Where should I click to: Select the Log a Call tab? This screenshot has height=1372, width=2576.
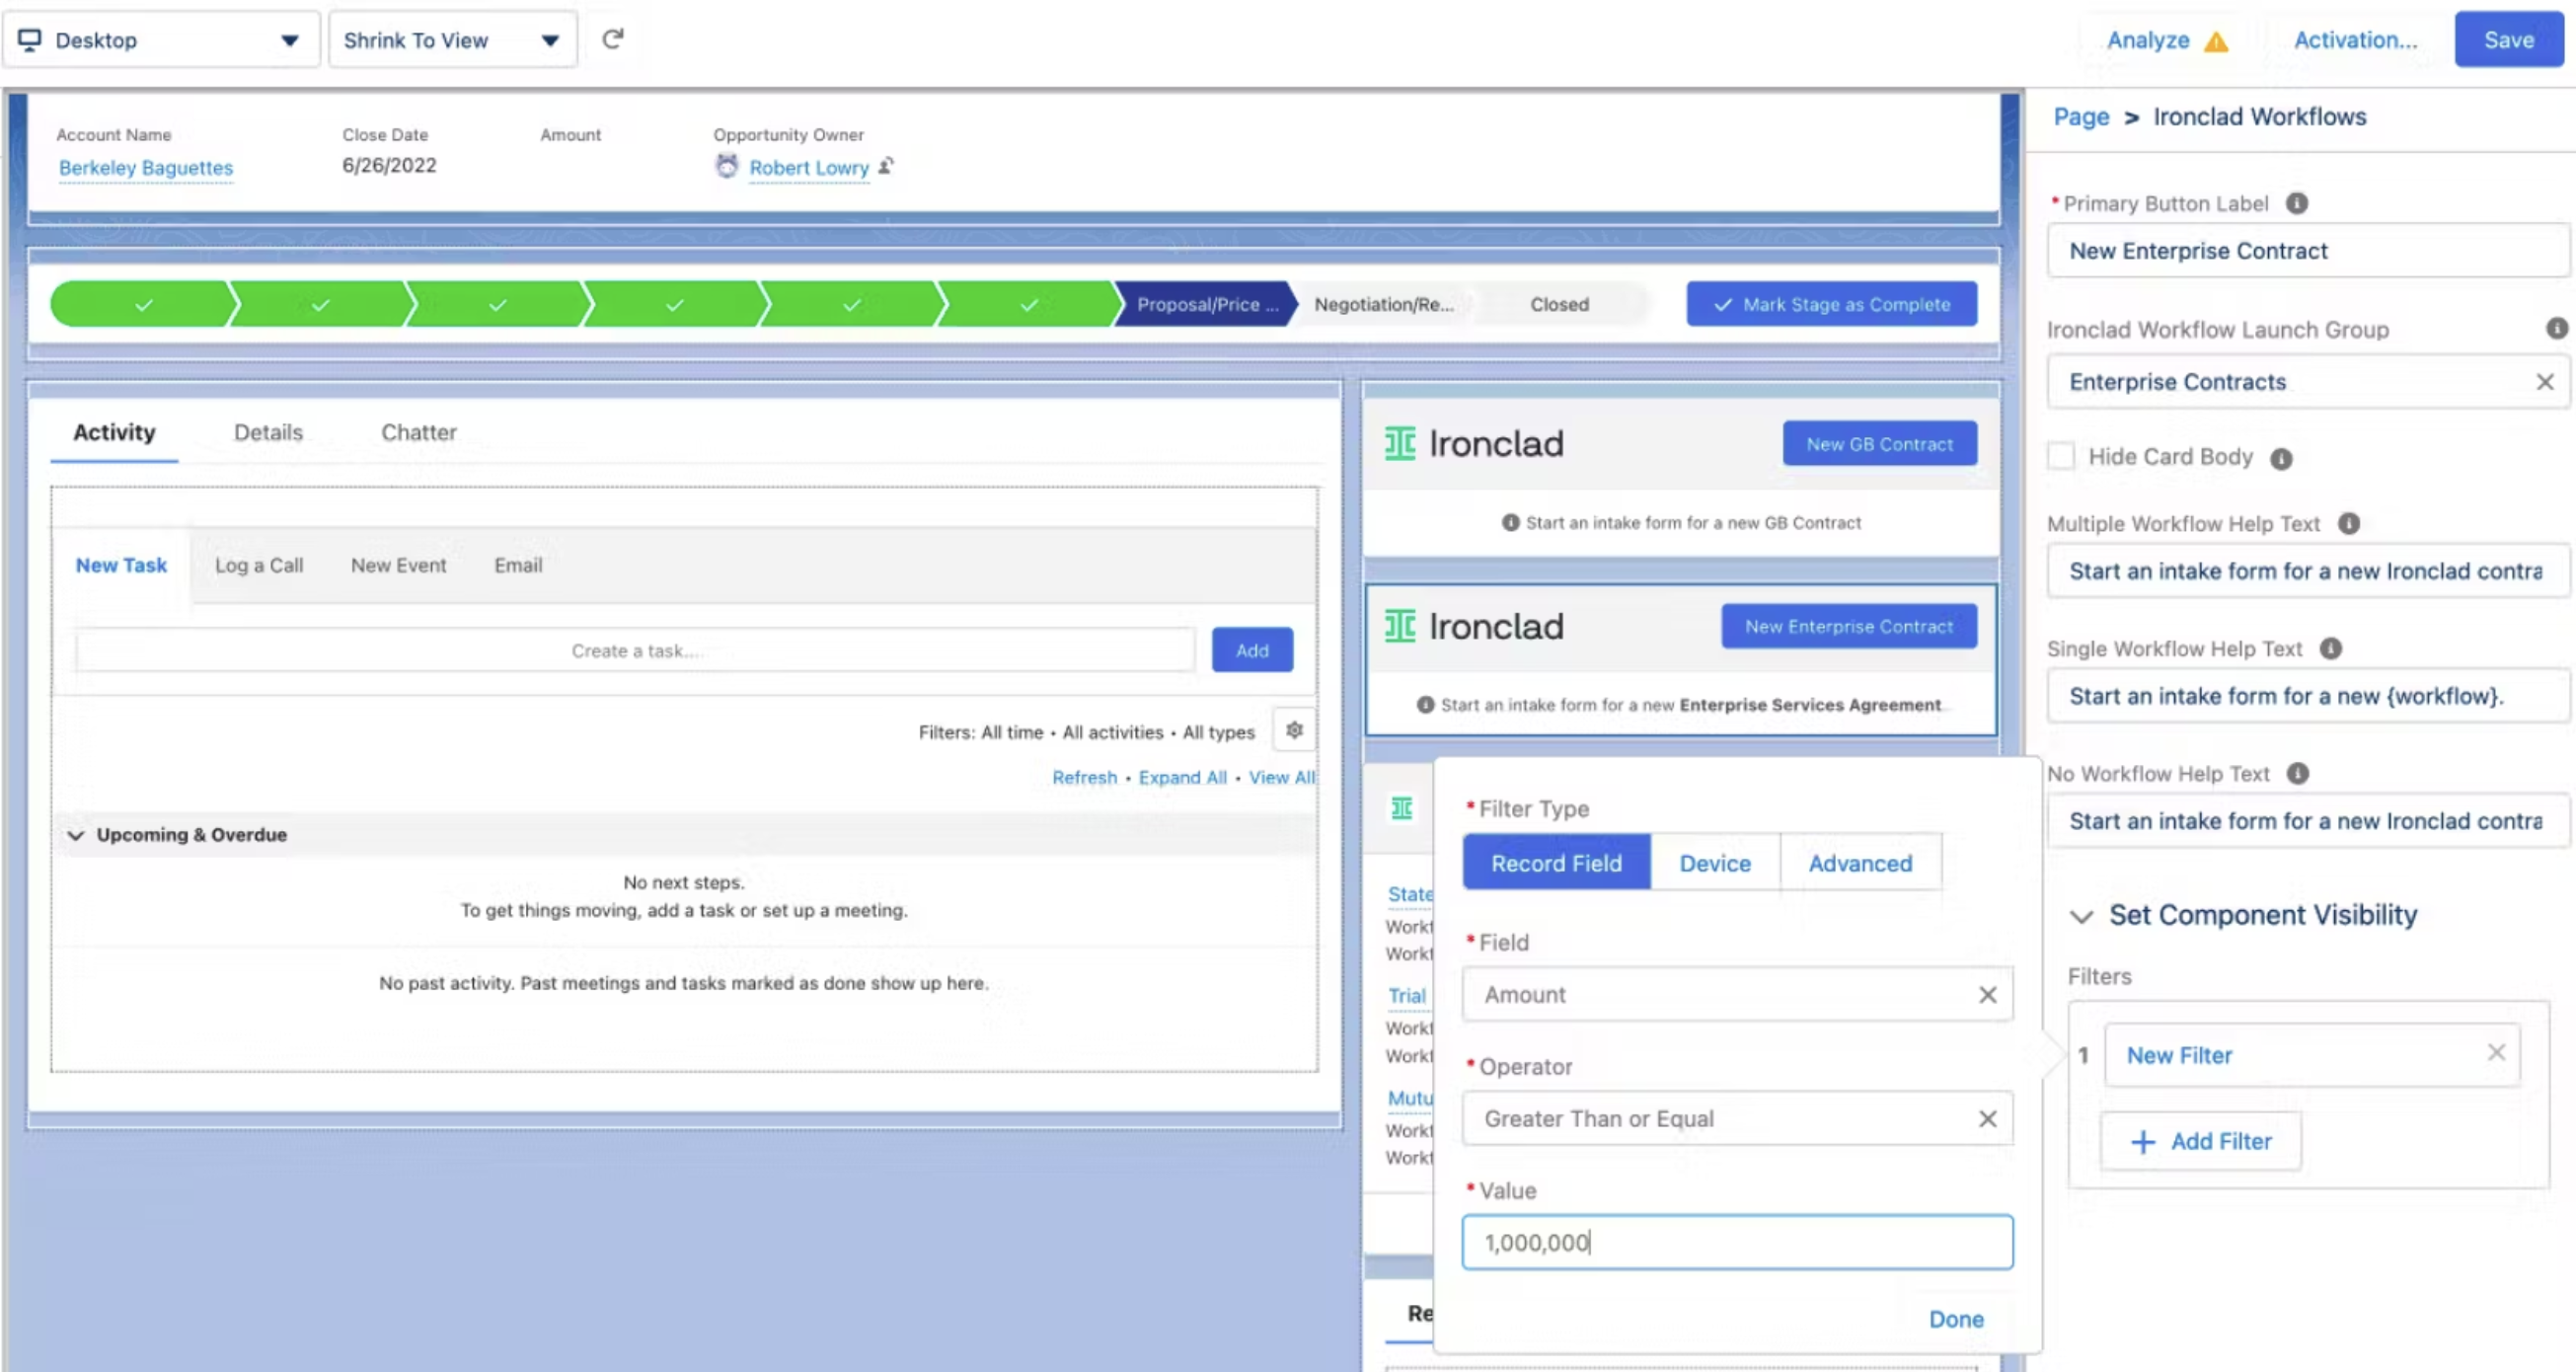(x=259, y=566)
